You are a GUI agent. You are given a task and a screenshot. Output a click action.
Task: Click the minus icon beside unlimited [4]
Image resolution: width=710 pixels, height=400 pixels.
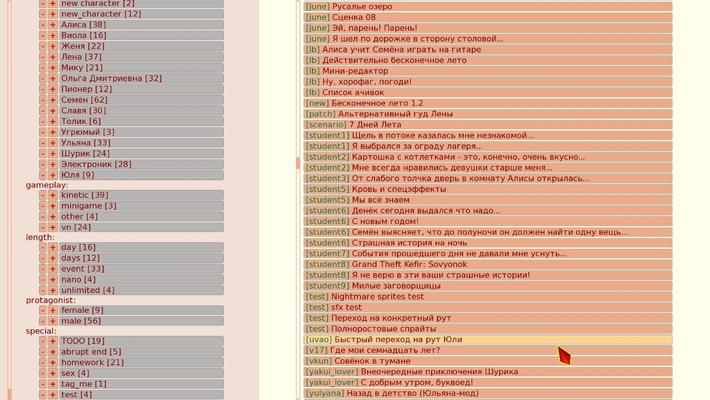click(x=43, y=290)
